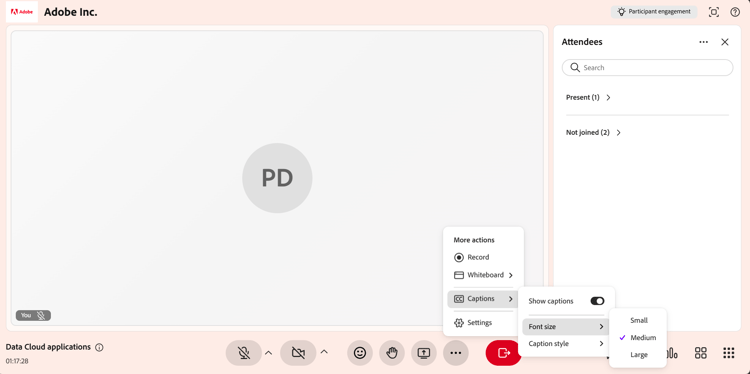Turn on the camera
This screenshot has width=750, height=374.
(x=298, y=353)
